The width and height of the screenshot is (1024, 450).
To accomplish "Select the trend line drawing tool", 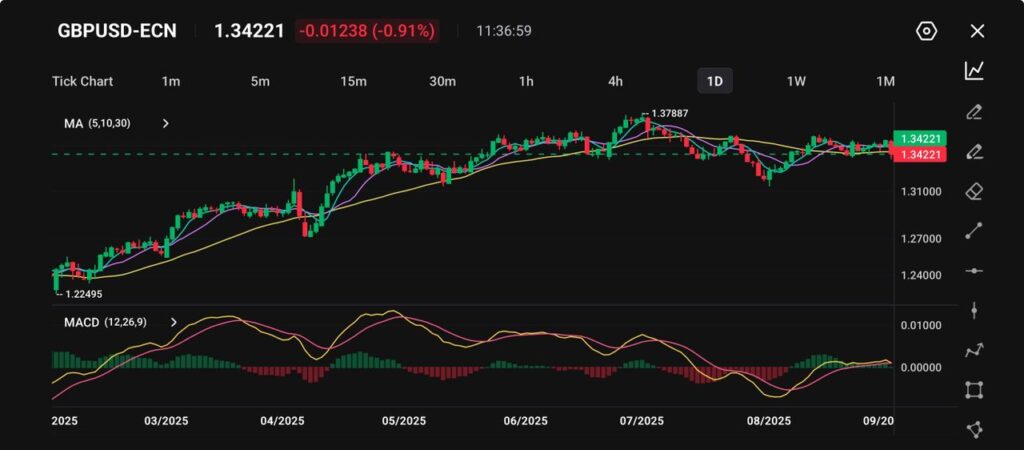I will 974,231.
